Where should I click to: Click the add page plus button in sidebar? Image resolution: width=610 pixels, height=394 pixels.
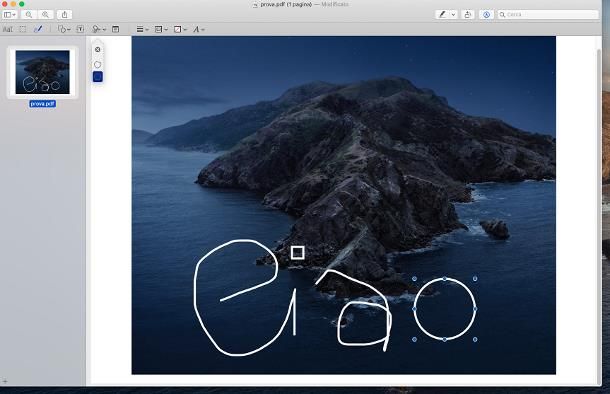tap(5, 381)
